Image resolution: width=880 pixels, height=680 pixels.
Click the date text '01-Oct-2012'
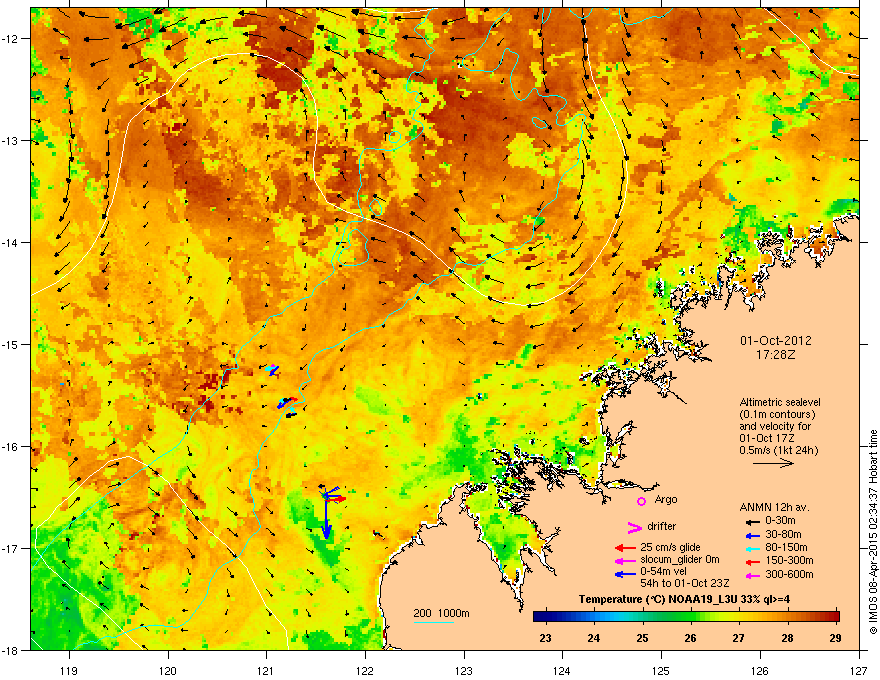[x=776, y=341]
